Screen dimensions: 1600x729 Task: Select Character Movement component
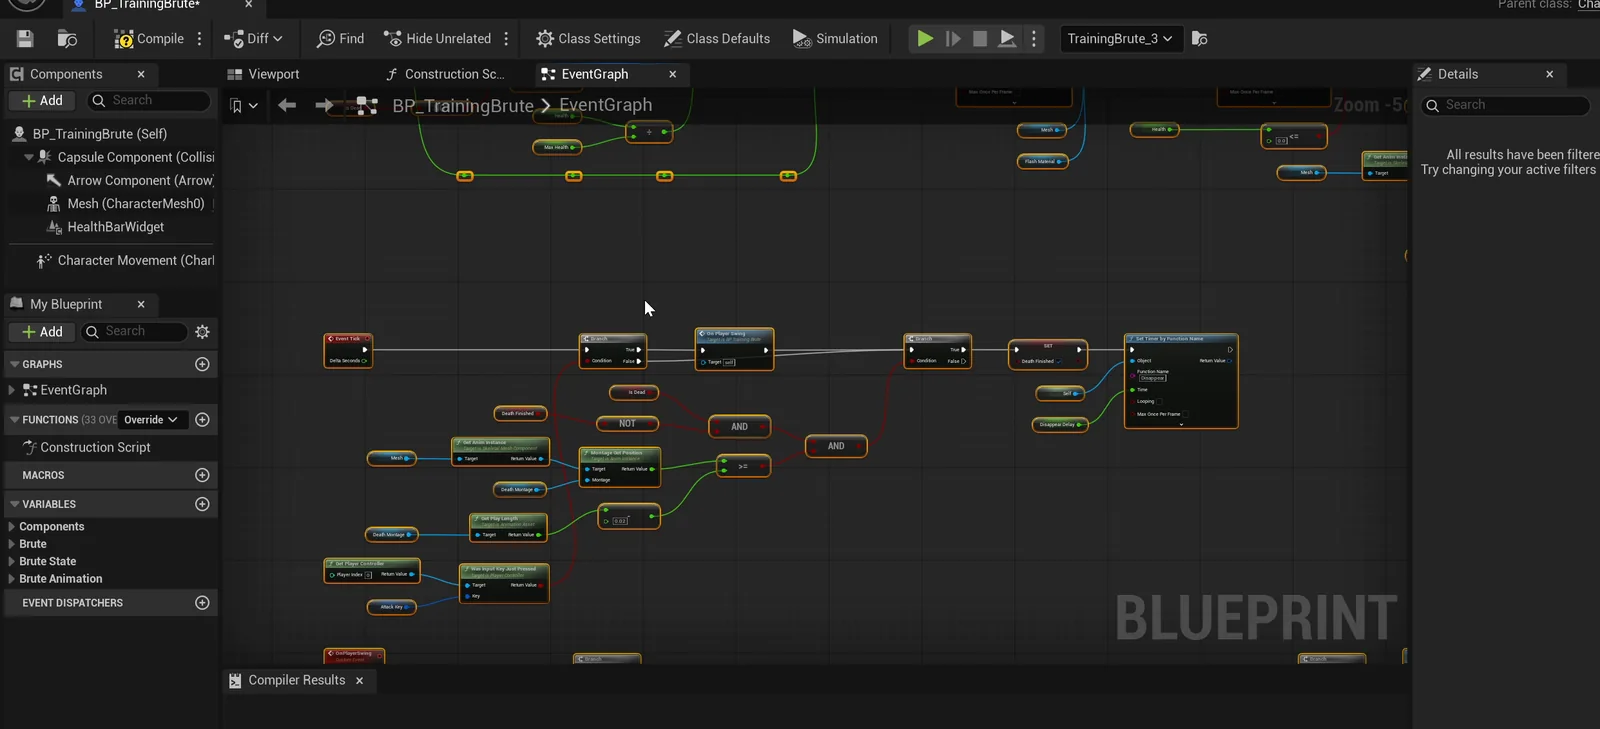click(126, 261)
